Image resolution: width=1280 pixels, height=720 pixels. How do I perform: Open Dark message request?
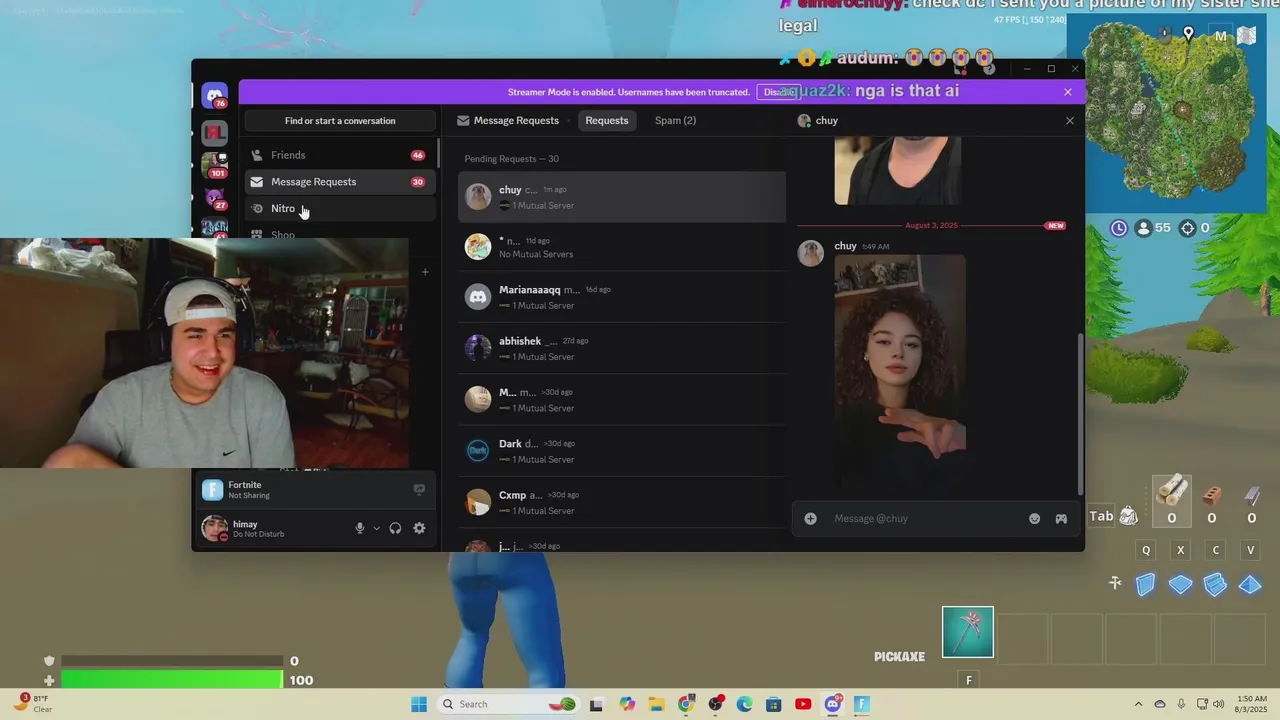click(x=622, y=451)
